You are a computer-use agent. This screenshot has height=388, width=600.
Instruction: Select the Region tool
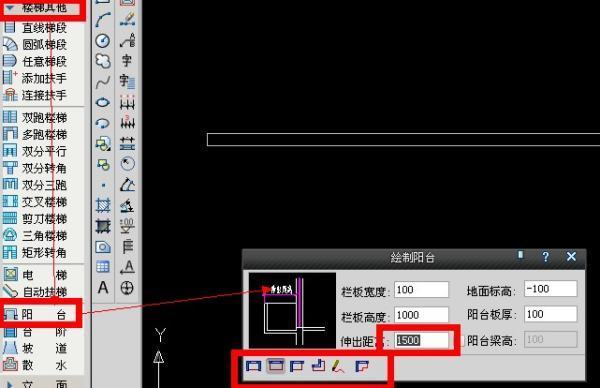pyautogui.click(x=103, y=247)
